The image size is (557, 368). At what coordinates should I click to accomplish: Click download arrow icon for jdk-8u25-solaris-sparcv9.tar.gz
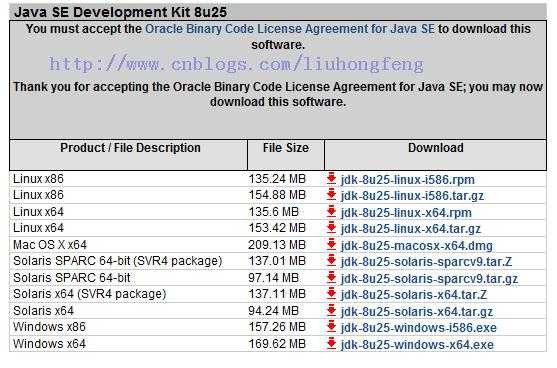click(x=331, y=278)
